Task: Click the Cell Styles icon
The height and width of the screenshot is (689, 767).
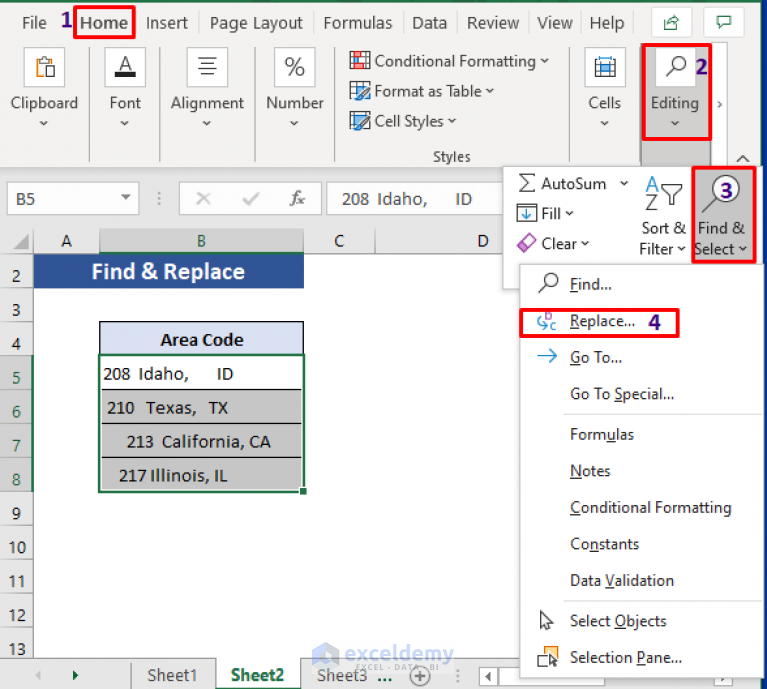Action: click(x=360, y=121)
